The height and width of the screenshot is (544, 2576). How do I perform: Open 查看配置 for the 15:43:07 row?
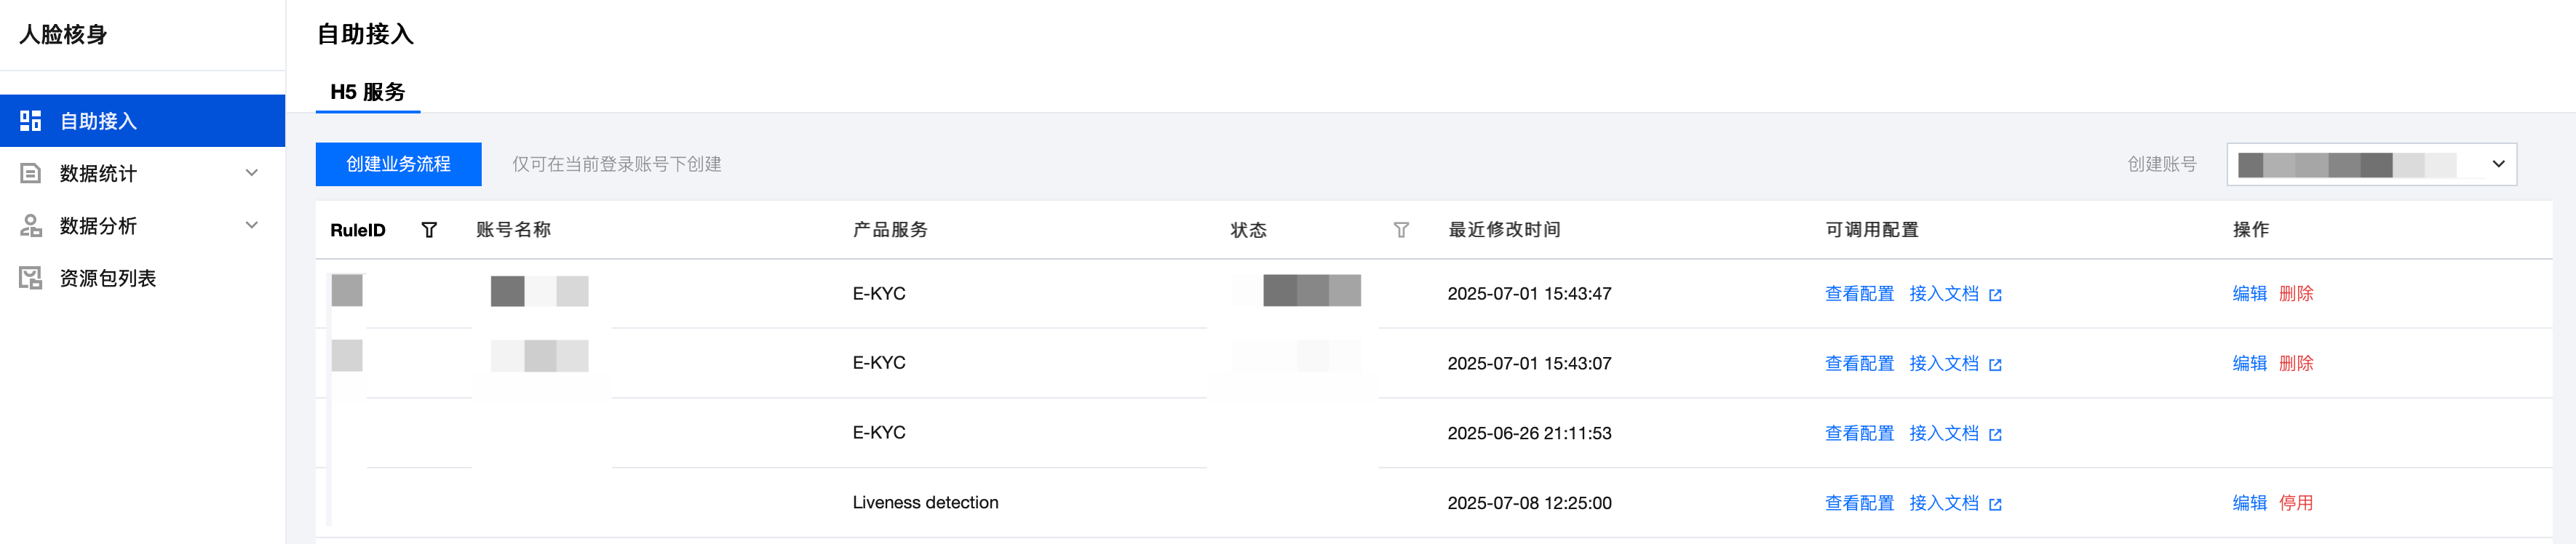[1859, 363]
